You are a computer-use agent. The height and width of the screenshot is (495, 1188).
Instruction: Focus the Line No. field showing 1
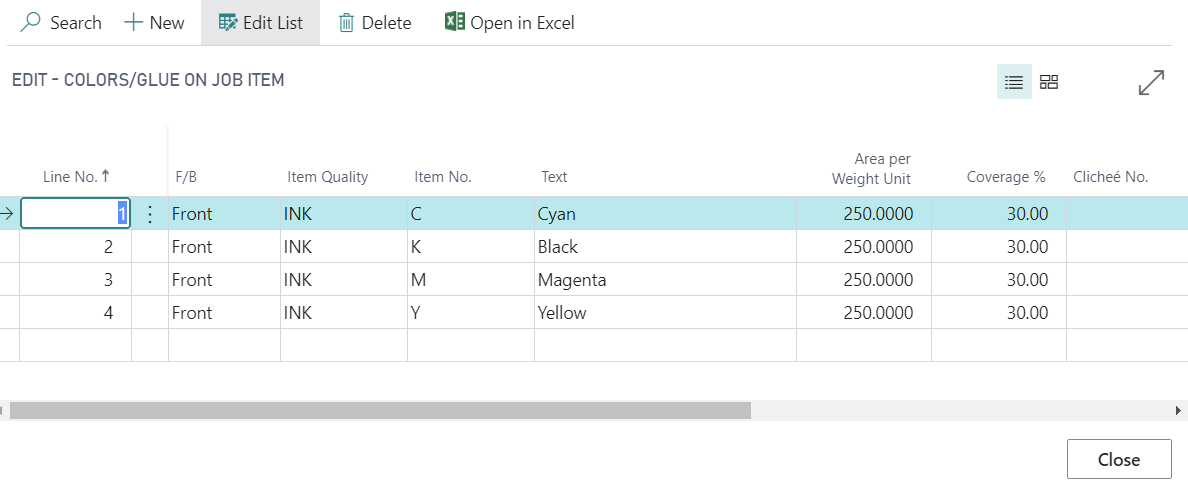pos(75,214)
